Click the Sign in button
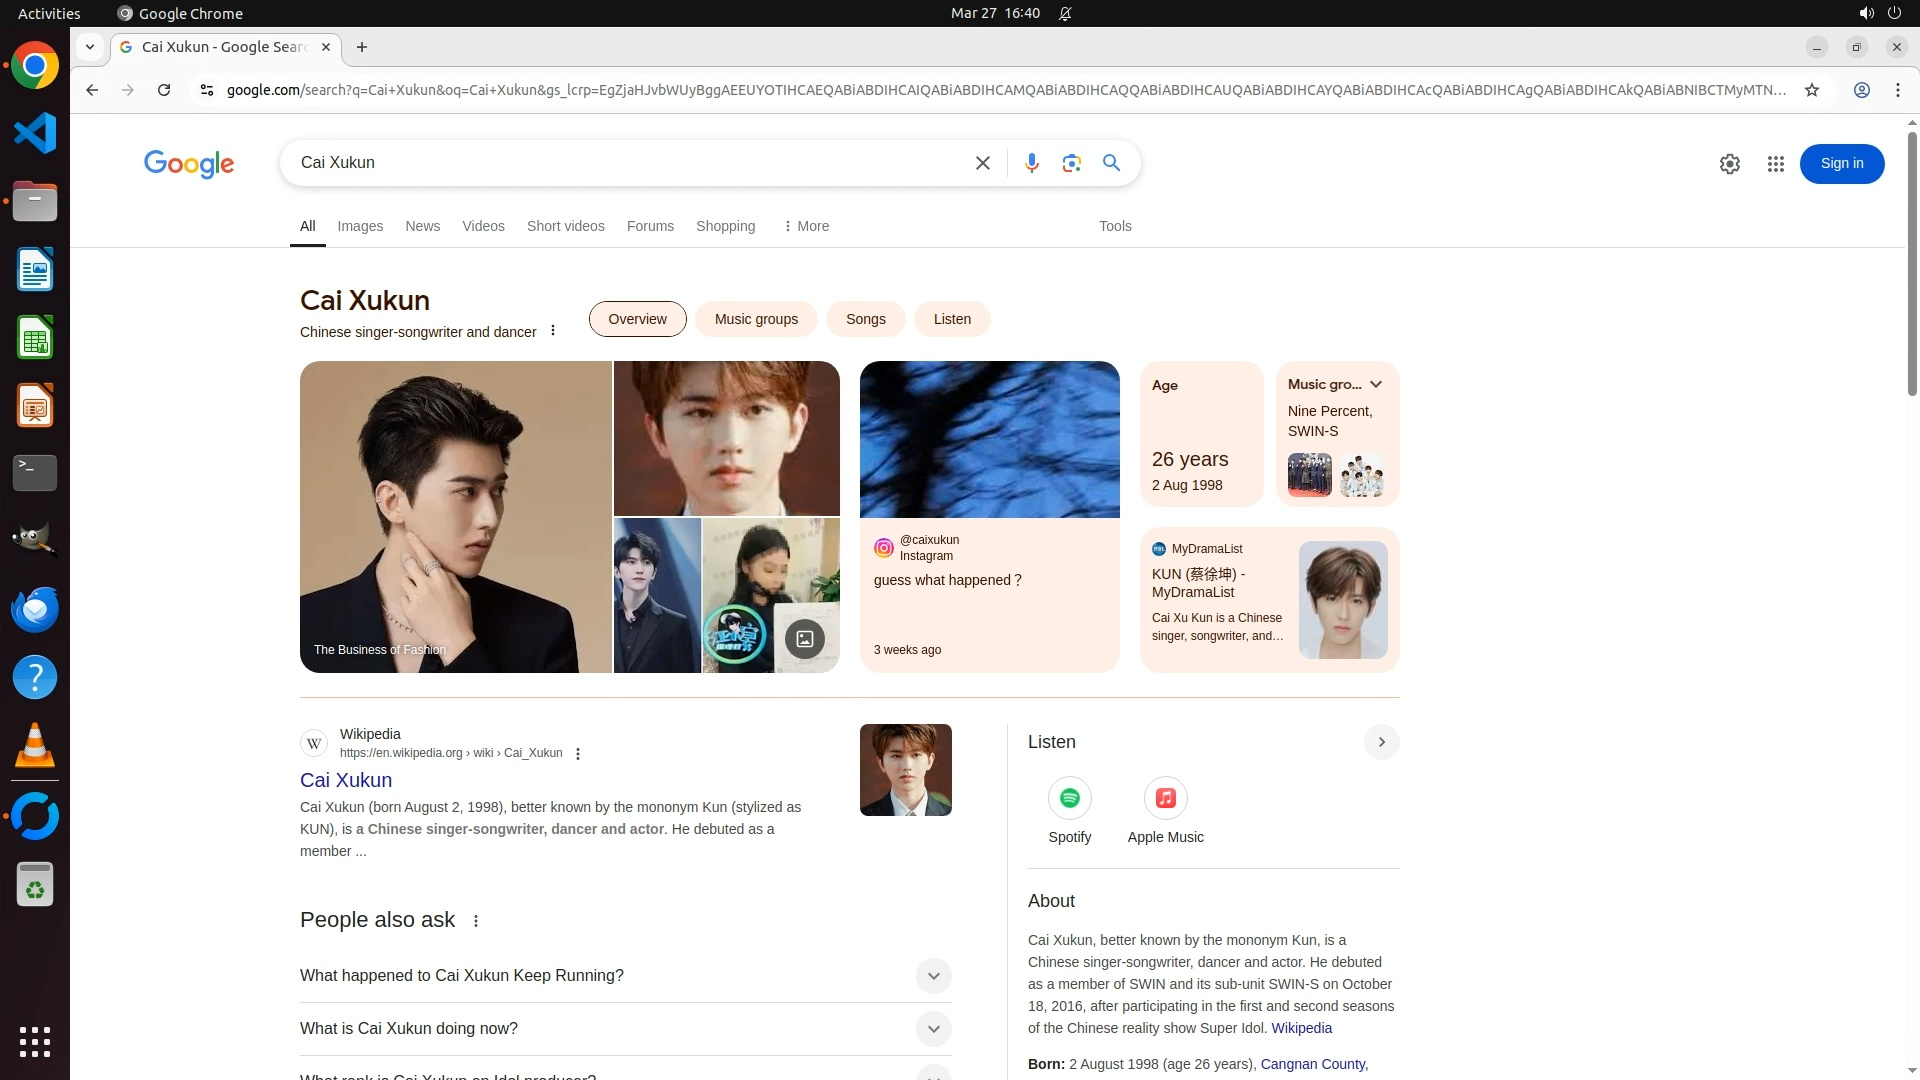 (1841, 164)
